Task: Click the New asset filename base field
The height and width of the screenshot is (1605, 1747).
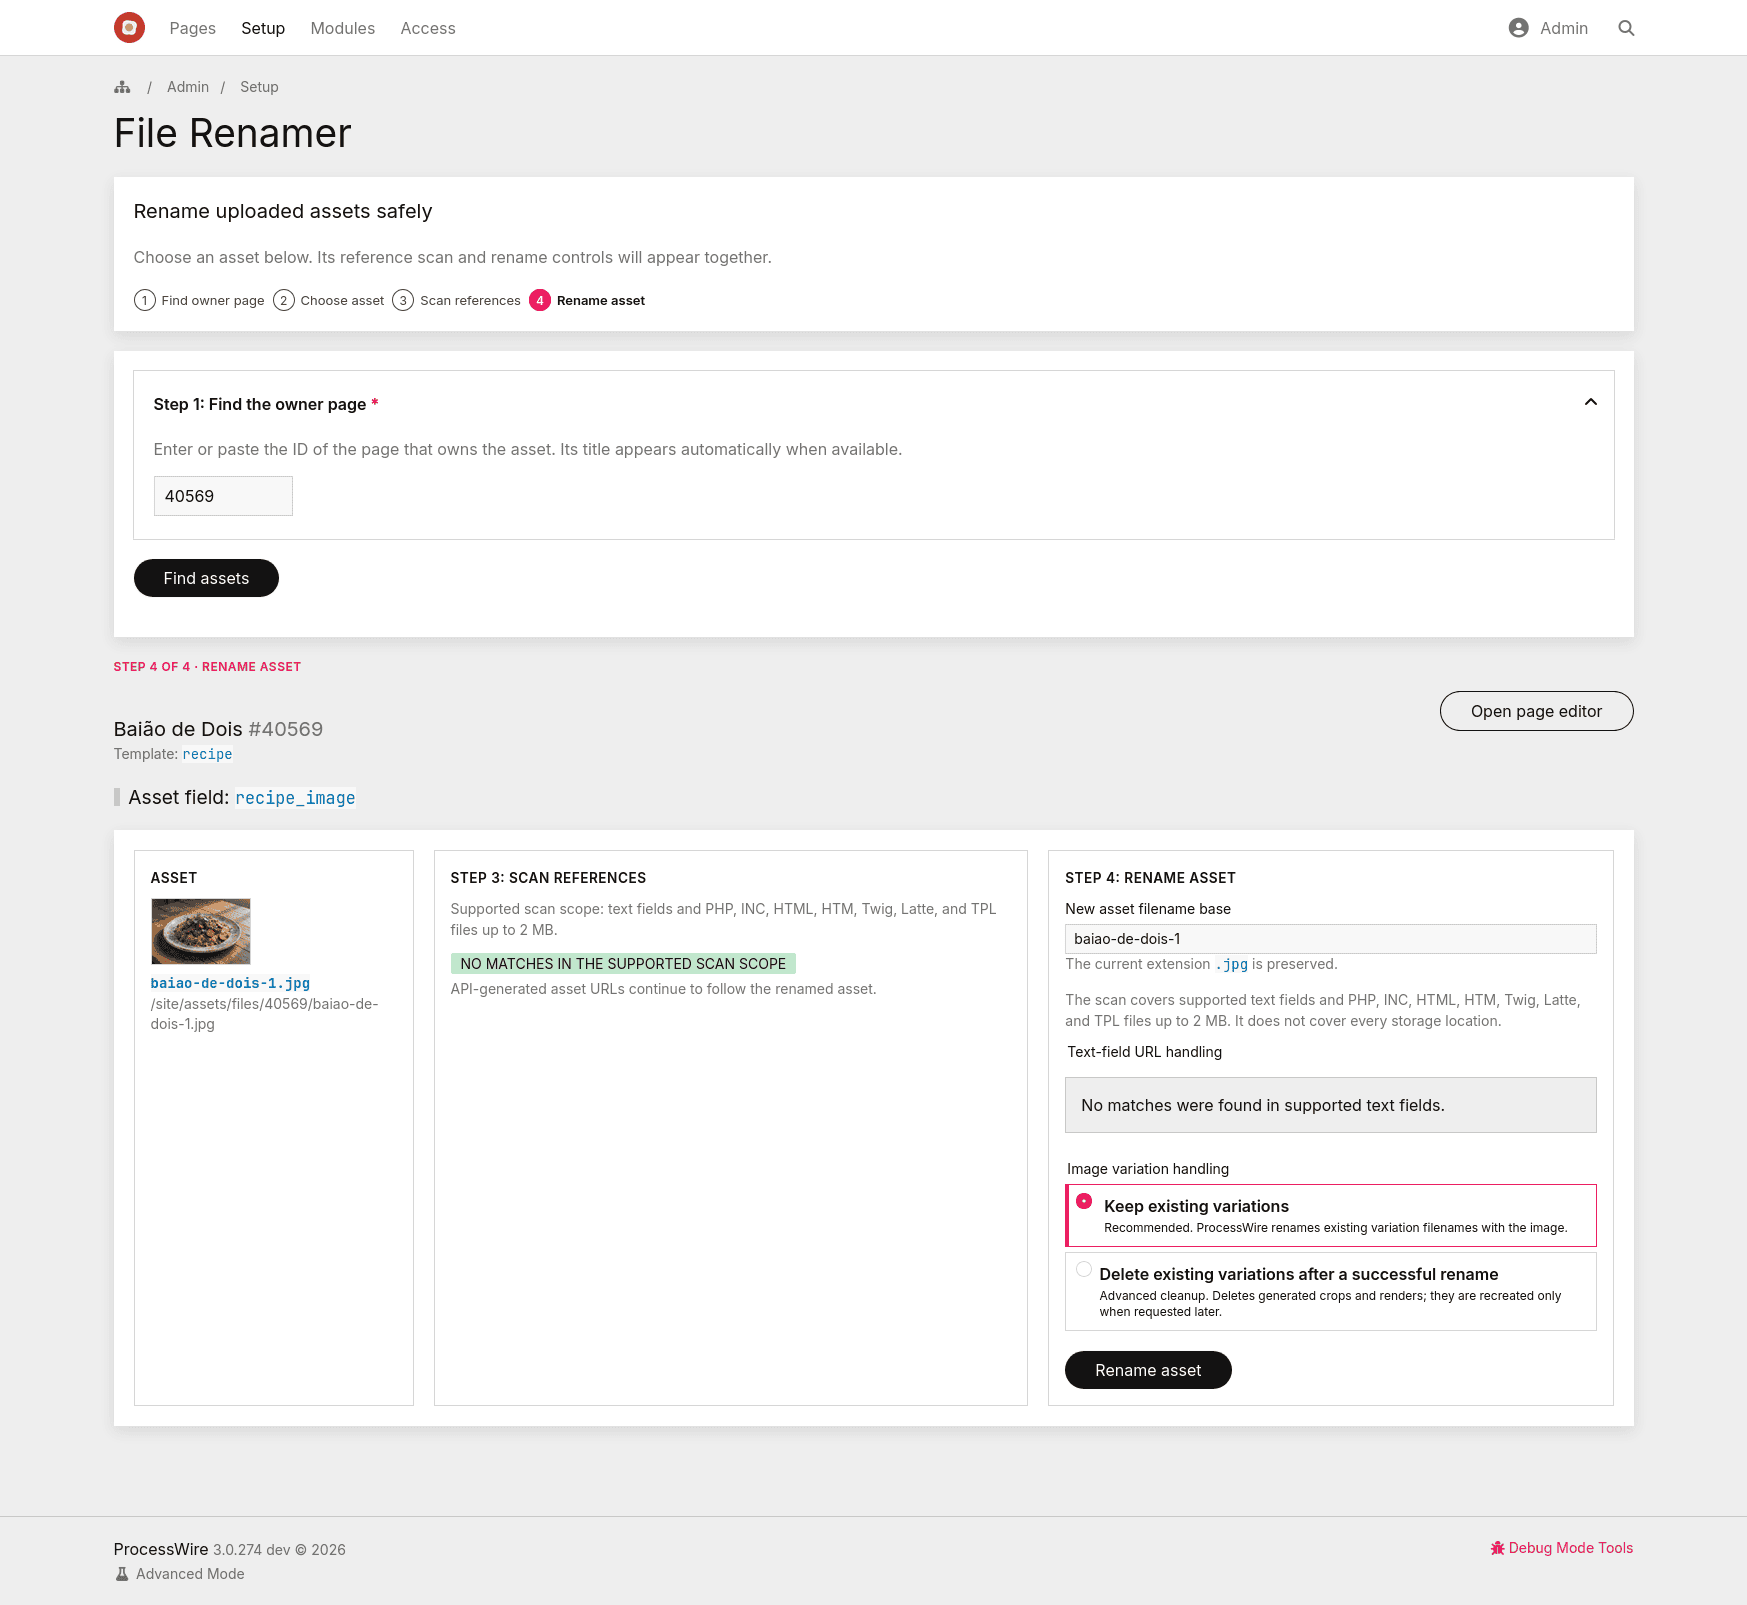Action: [x=1330, y=939]
